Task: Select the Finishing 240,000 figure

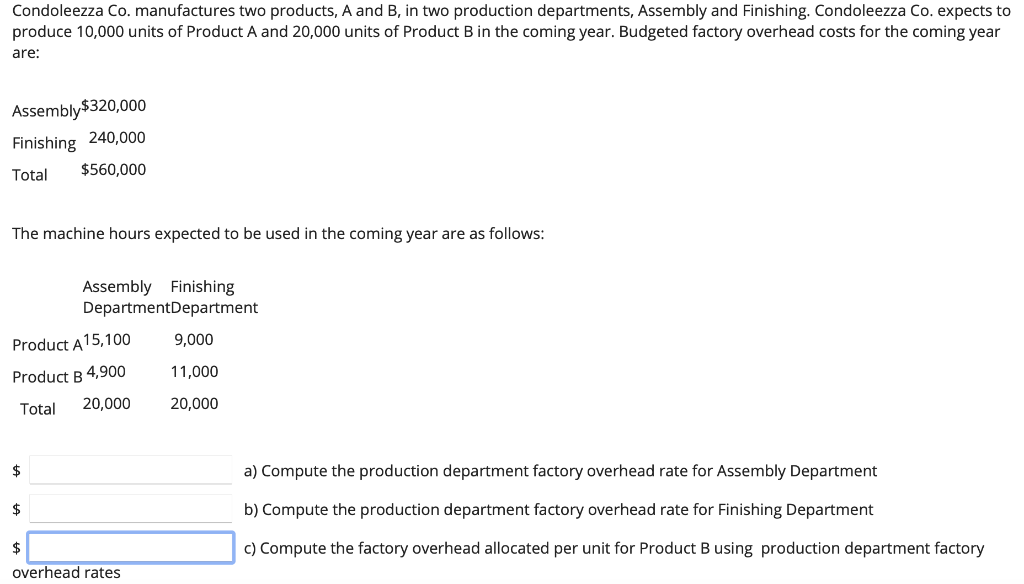Action: point(117,137)
